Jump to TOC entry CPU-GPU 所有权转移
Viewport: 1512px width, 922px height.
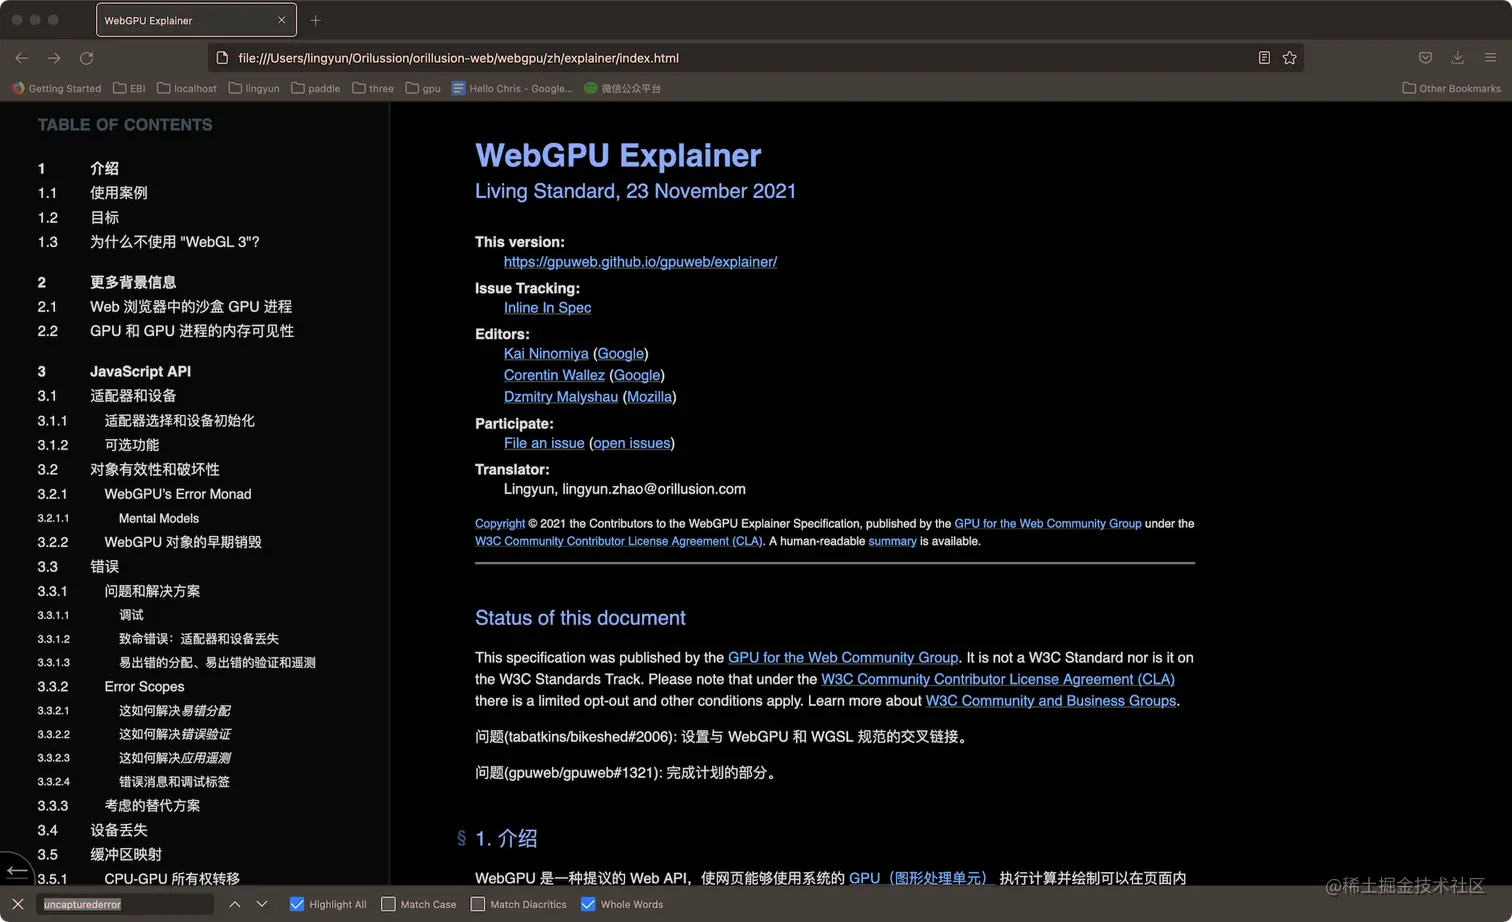point(172,879)
